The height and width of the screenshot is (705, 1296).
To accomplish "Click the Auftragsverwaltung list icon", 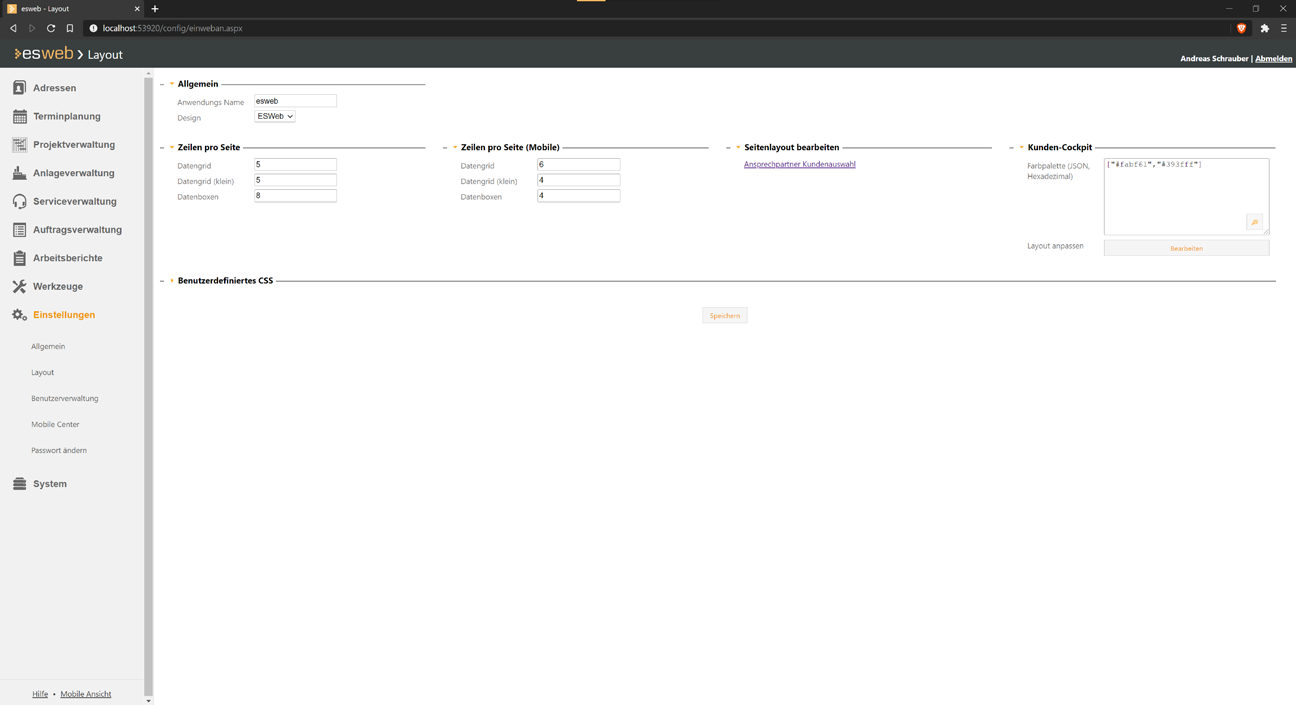I will coord(19,230).
